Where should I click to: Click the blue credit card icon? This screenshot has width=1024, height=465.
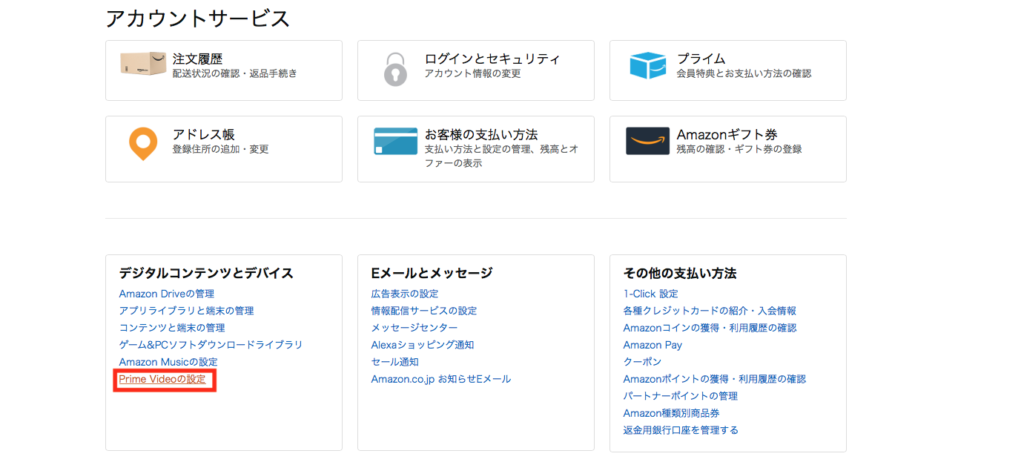(x=395, y=141)
